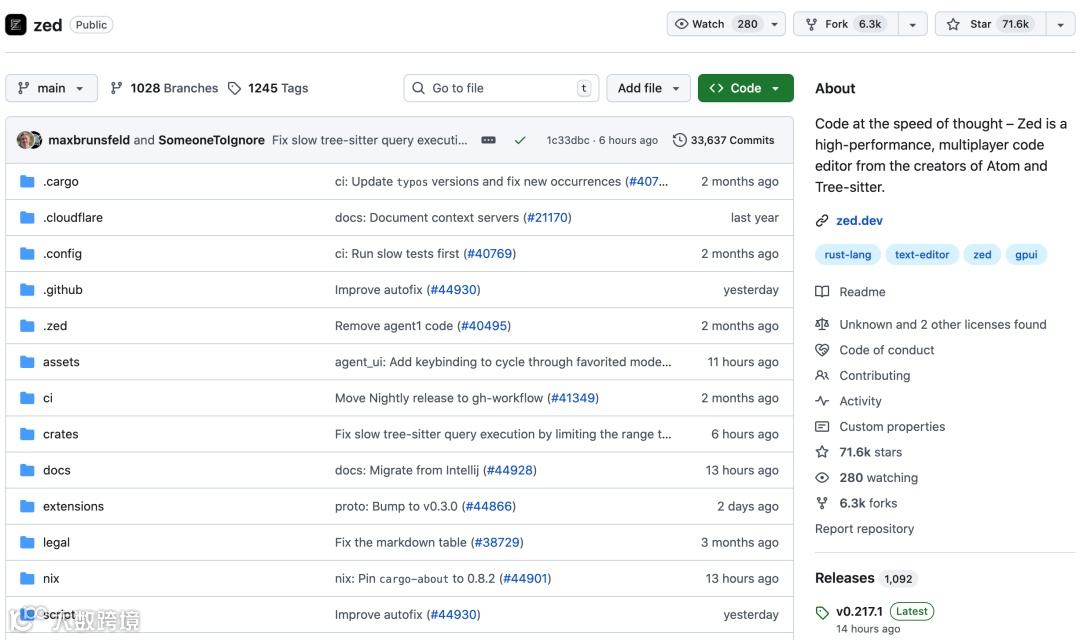Open the Activity section link
Screen dimensions: 1080x640
pos(860,401)
